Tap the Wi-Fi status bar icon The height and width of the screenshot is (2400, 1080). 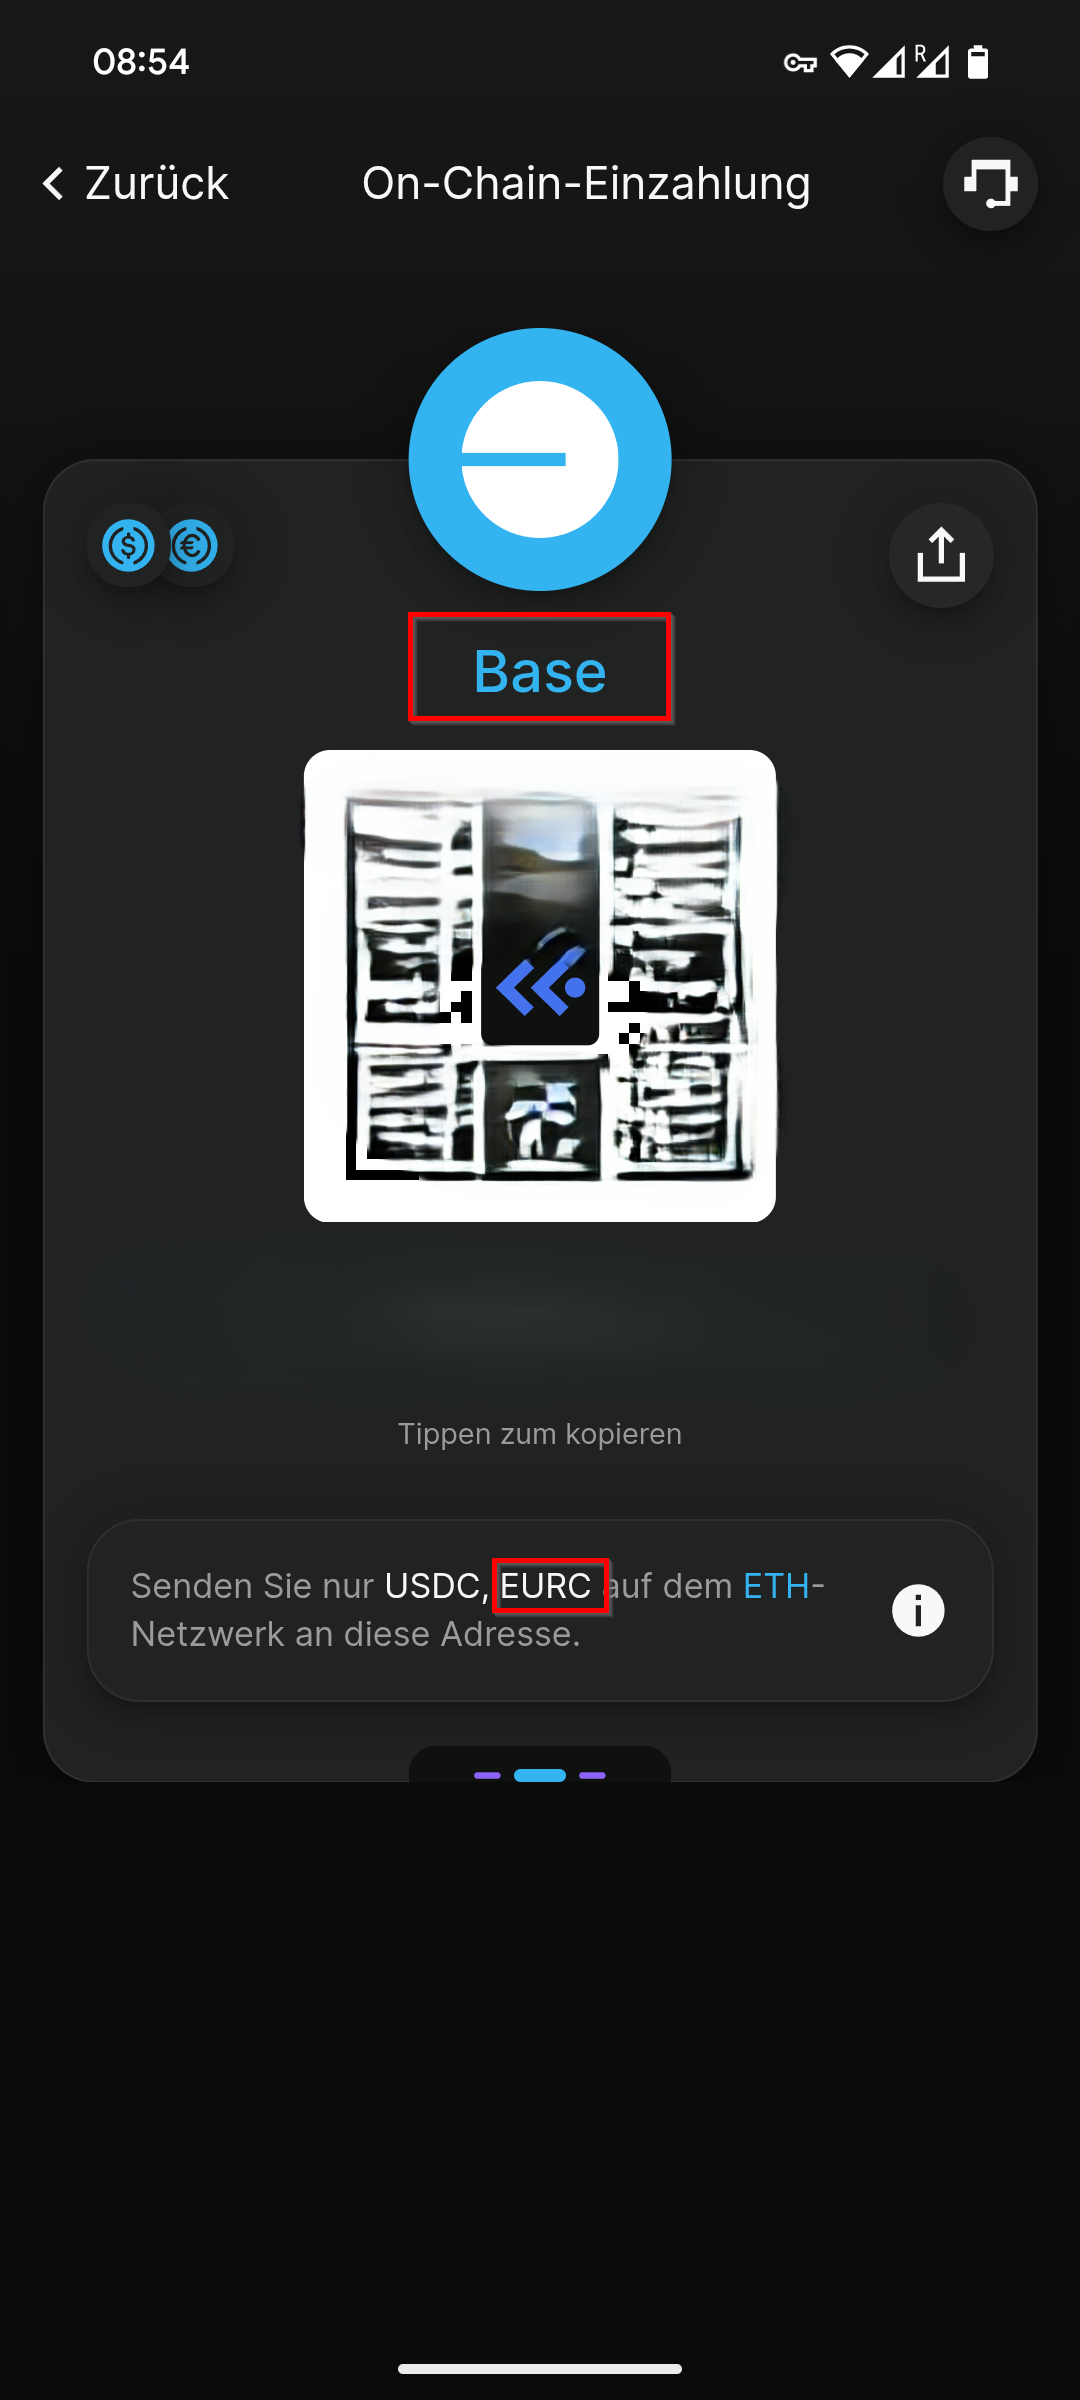(x=849, y=62)
